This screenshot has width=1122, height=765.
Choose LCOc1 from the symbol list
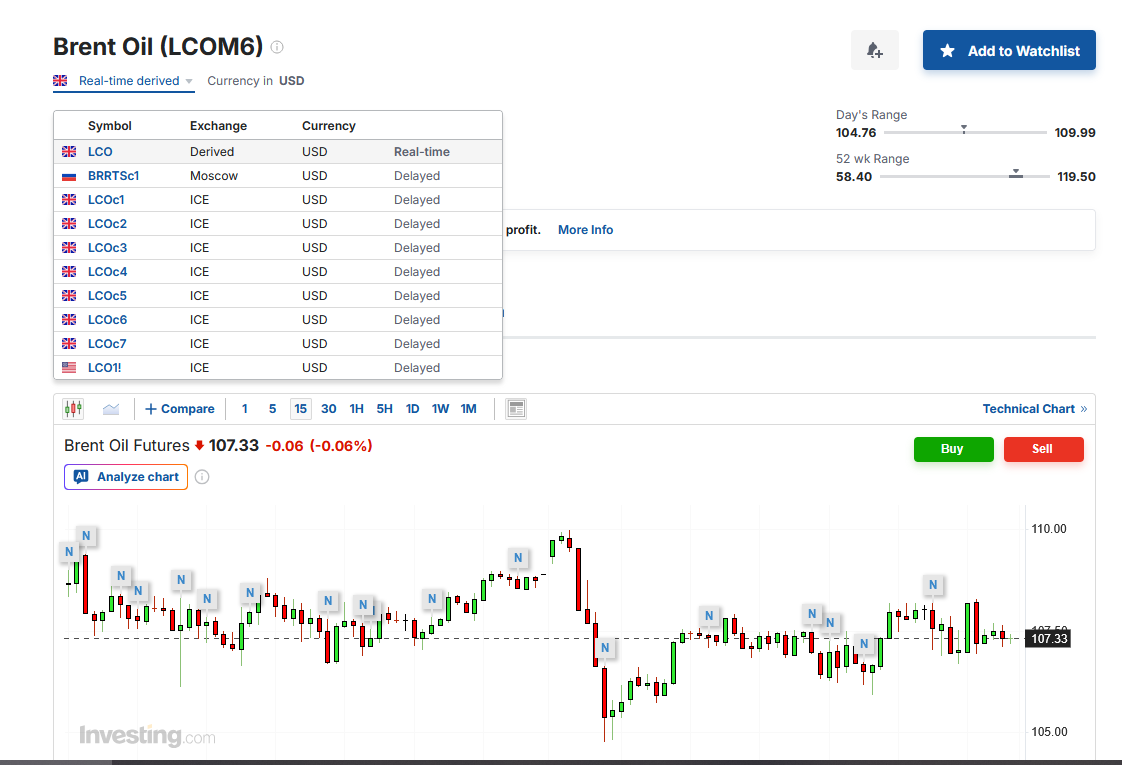106,200
